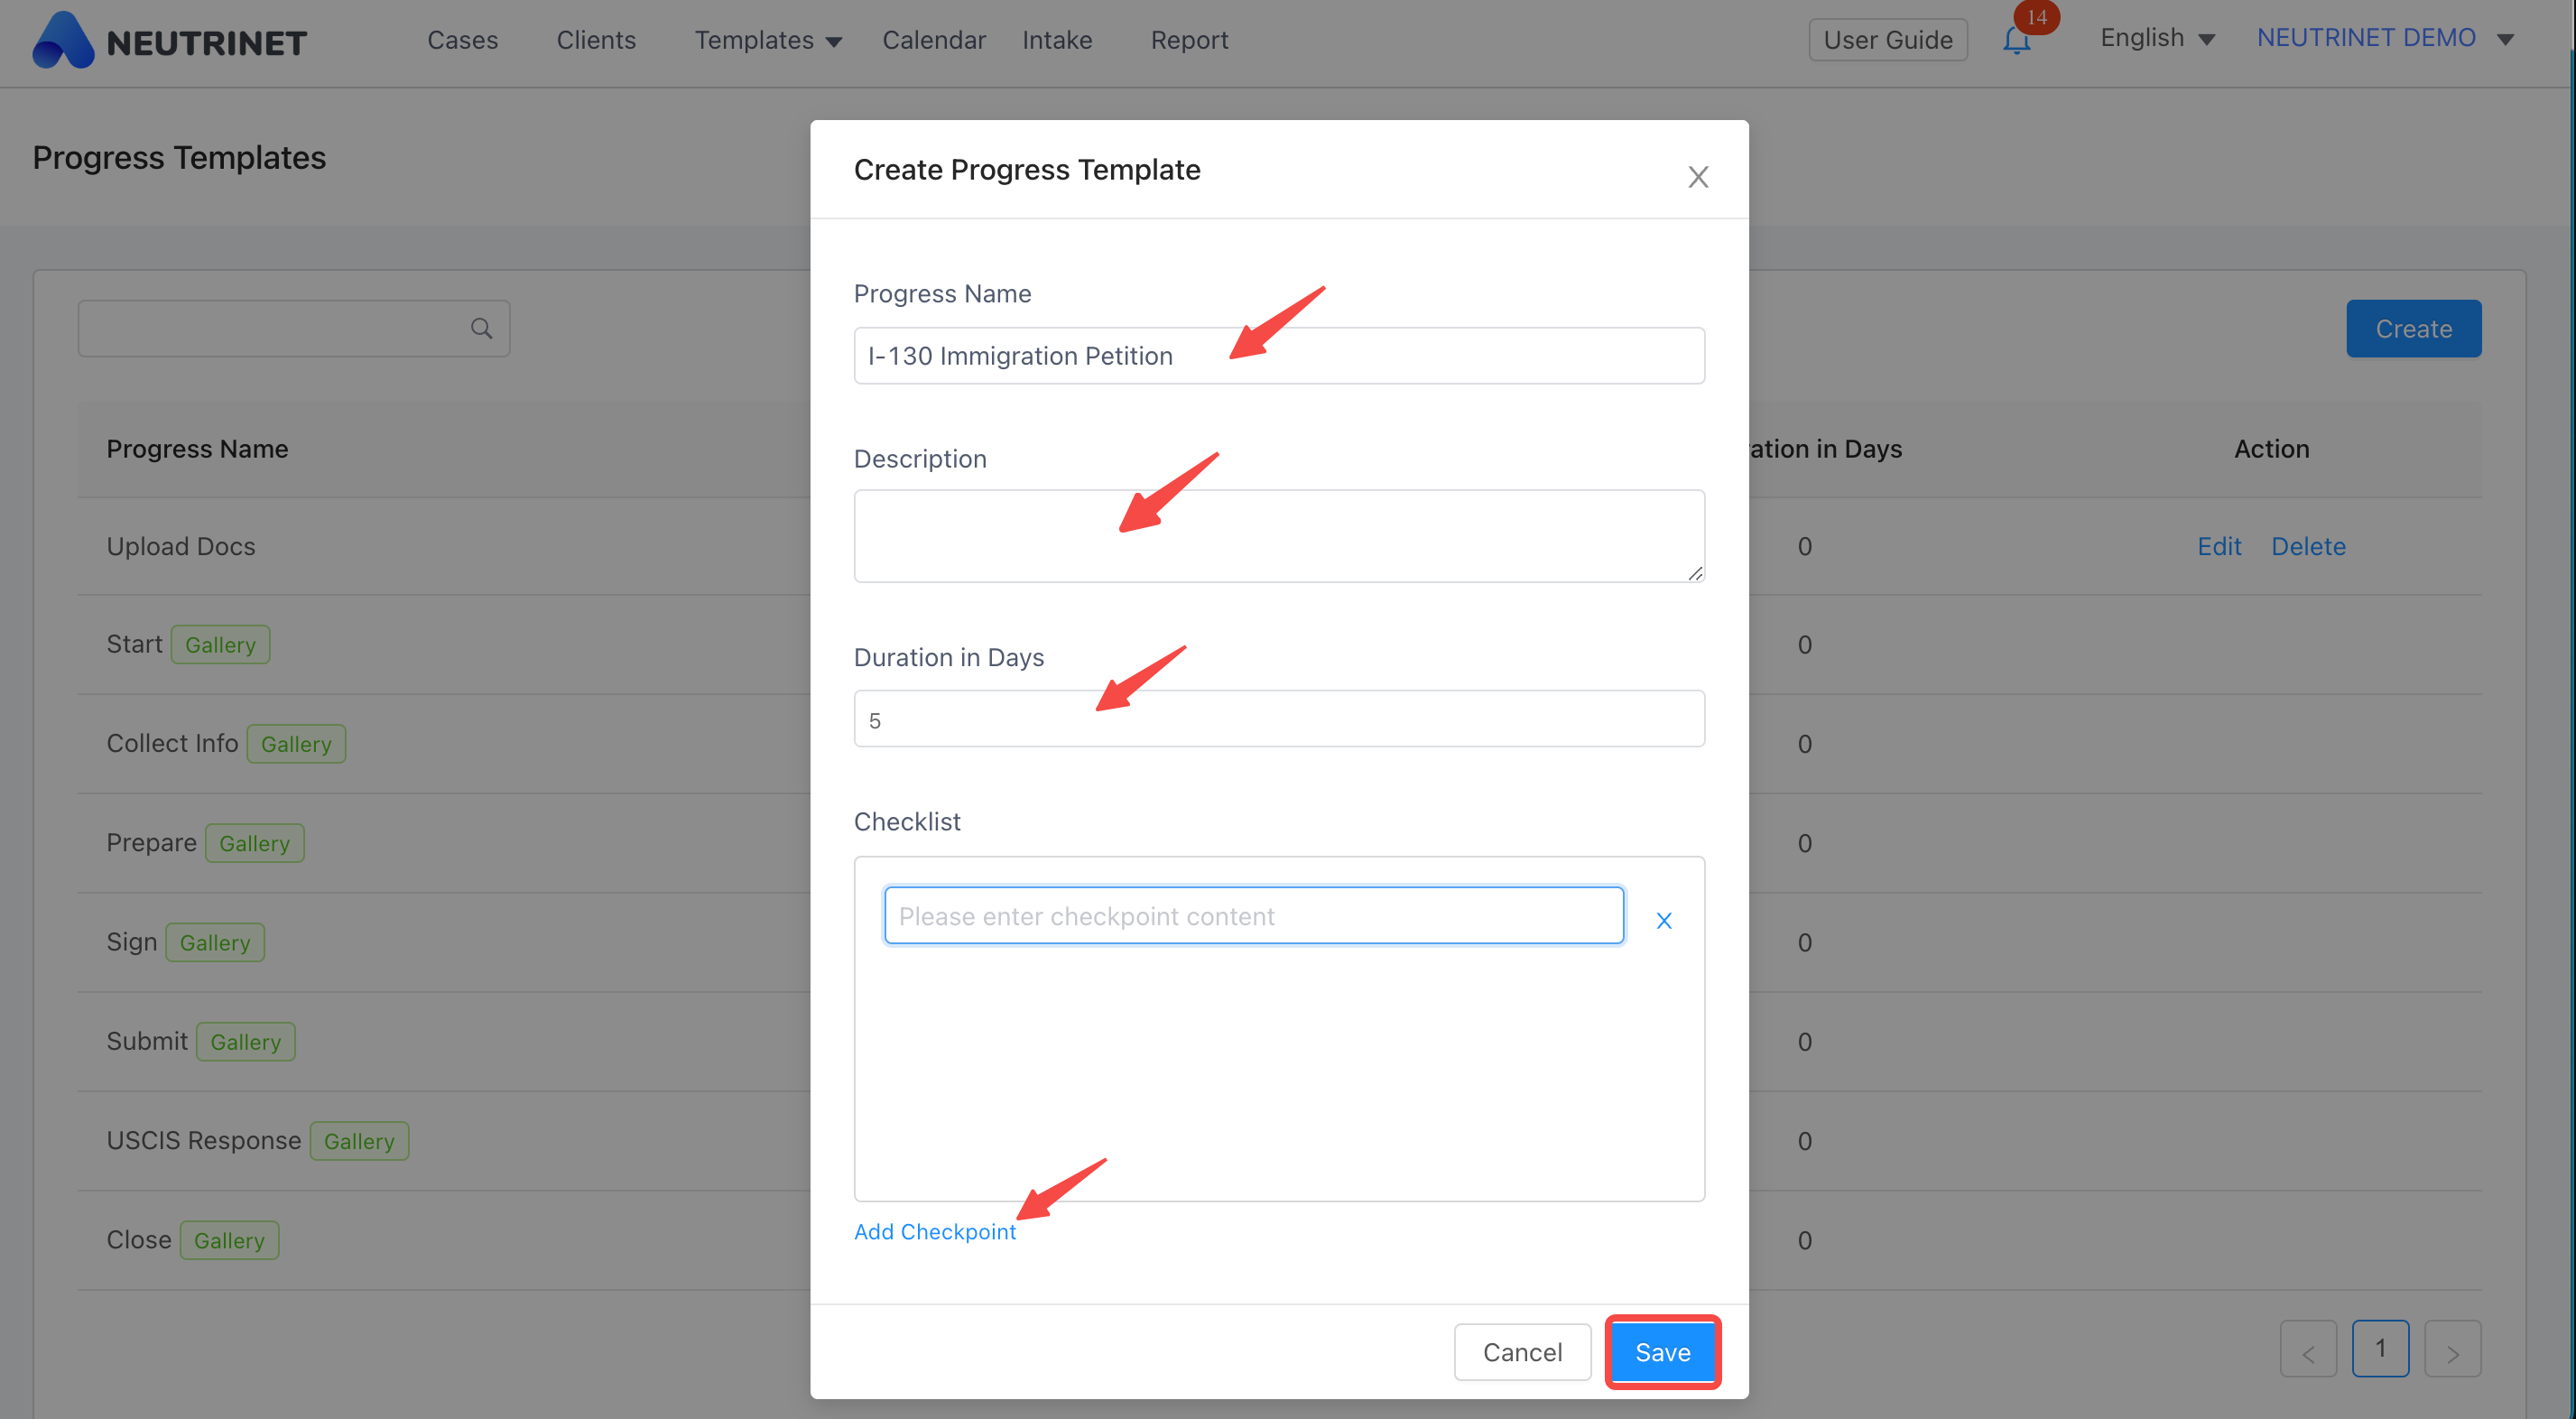The image size is (2576, 1419).
Task: Cancel the template creation
Action: (x=1522, y=1352)
